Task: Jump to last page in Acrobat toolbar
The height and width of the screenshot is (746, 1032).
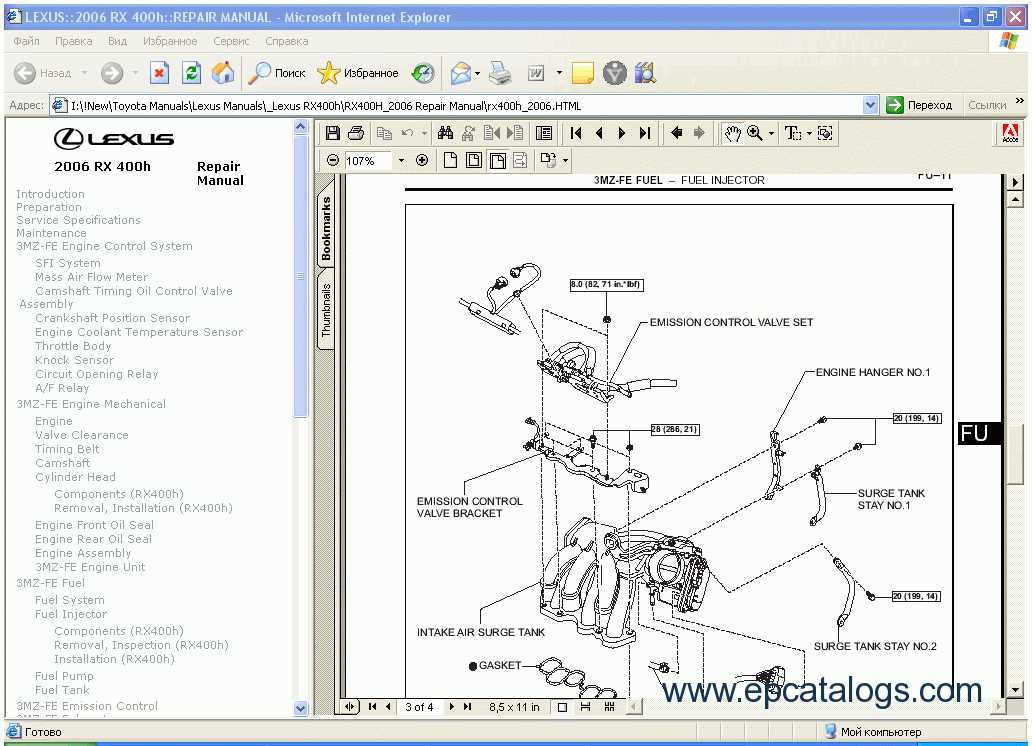Action: (645, 134)
